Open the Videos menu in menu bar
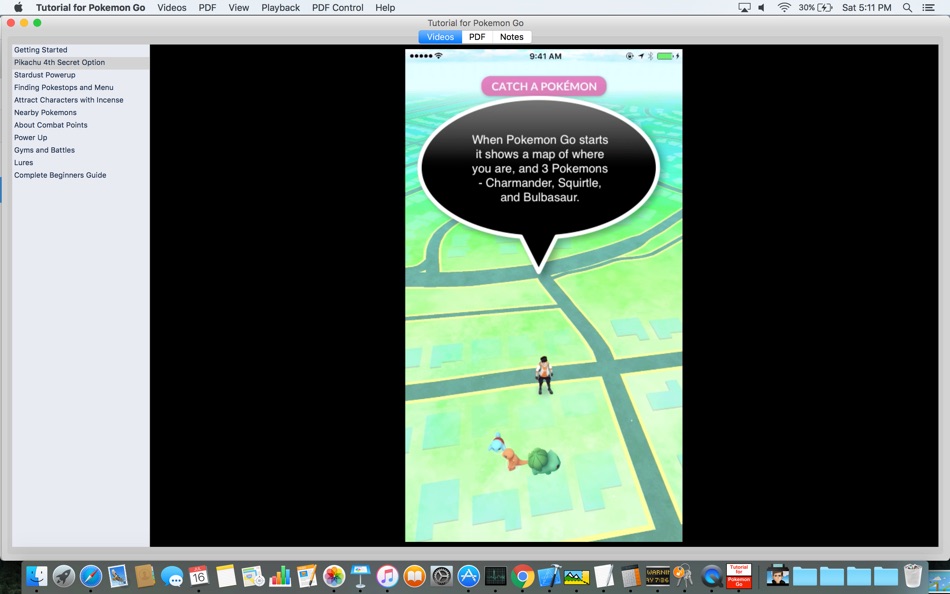The image size is (950, 594). 171,7
